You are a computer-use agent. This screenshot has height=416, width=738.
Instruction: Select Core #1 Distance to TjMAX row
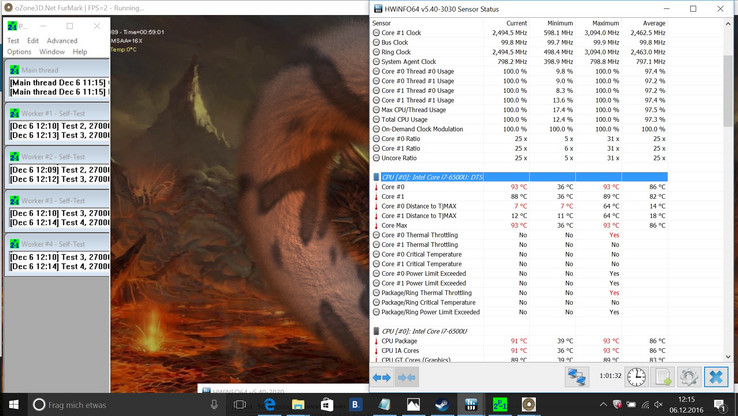tap(520, 216)
